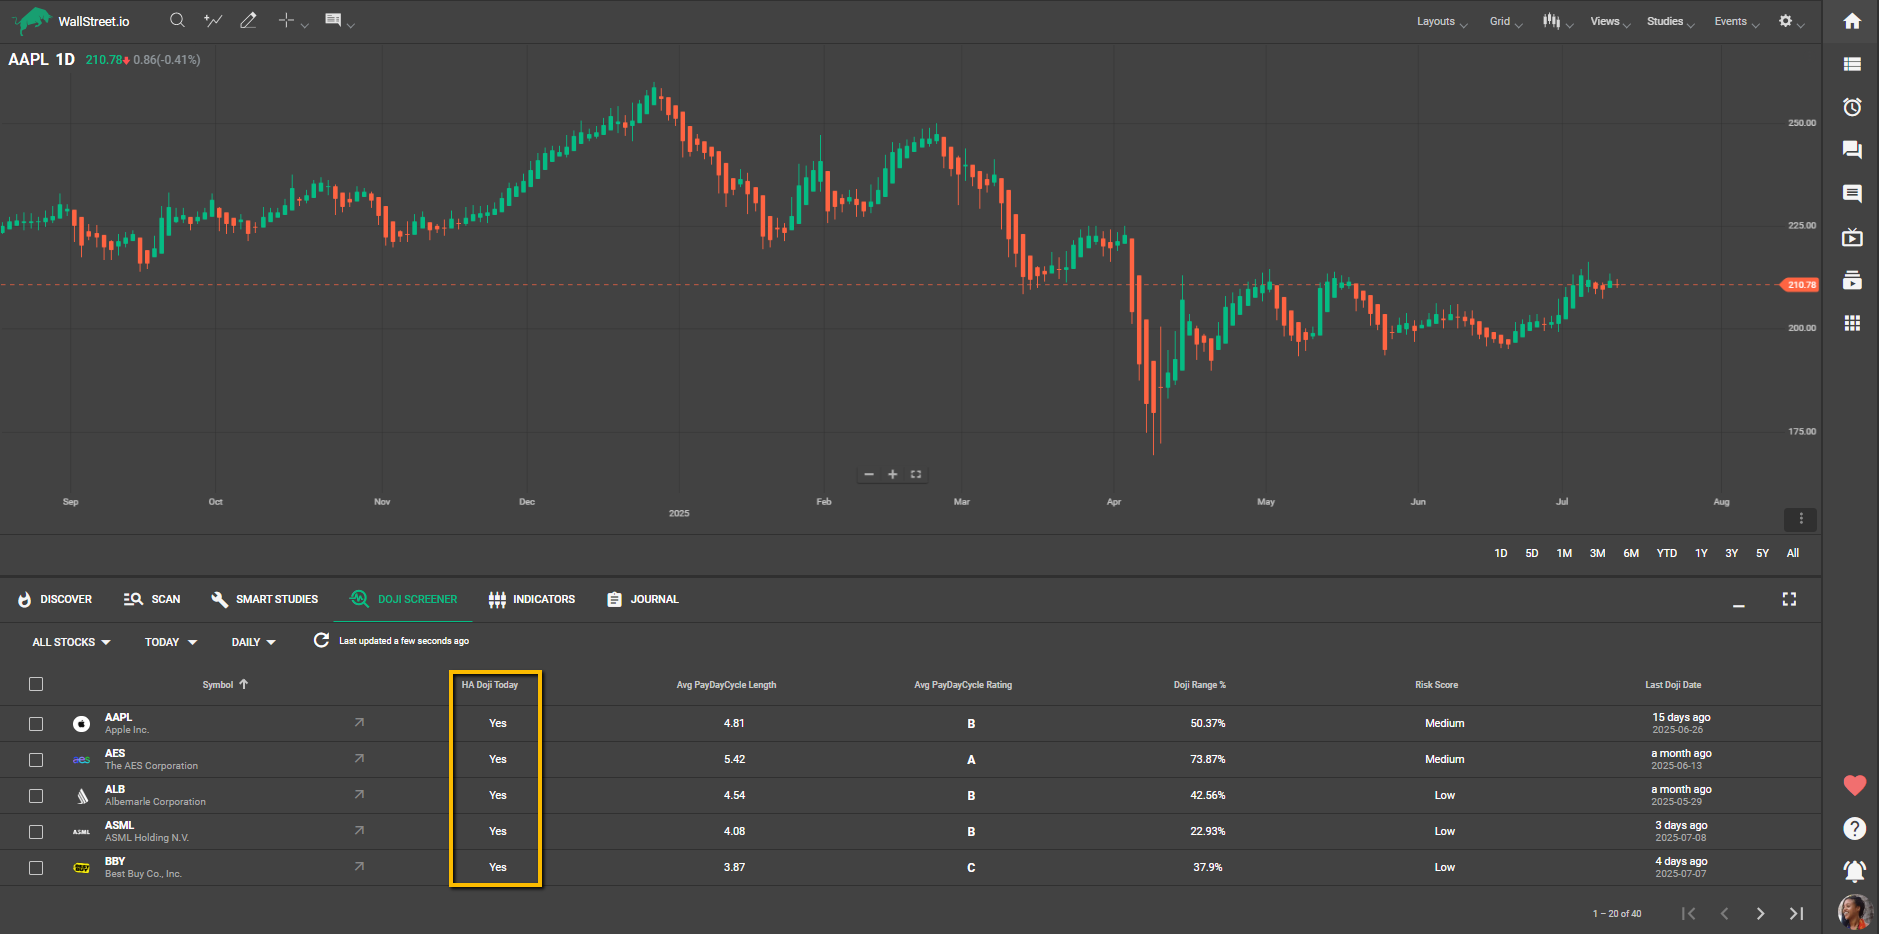
Task: Switch to the DISCOVER tab
Action: [55, 599]
